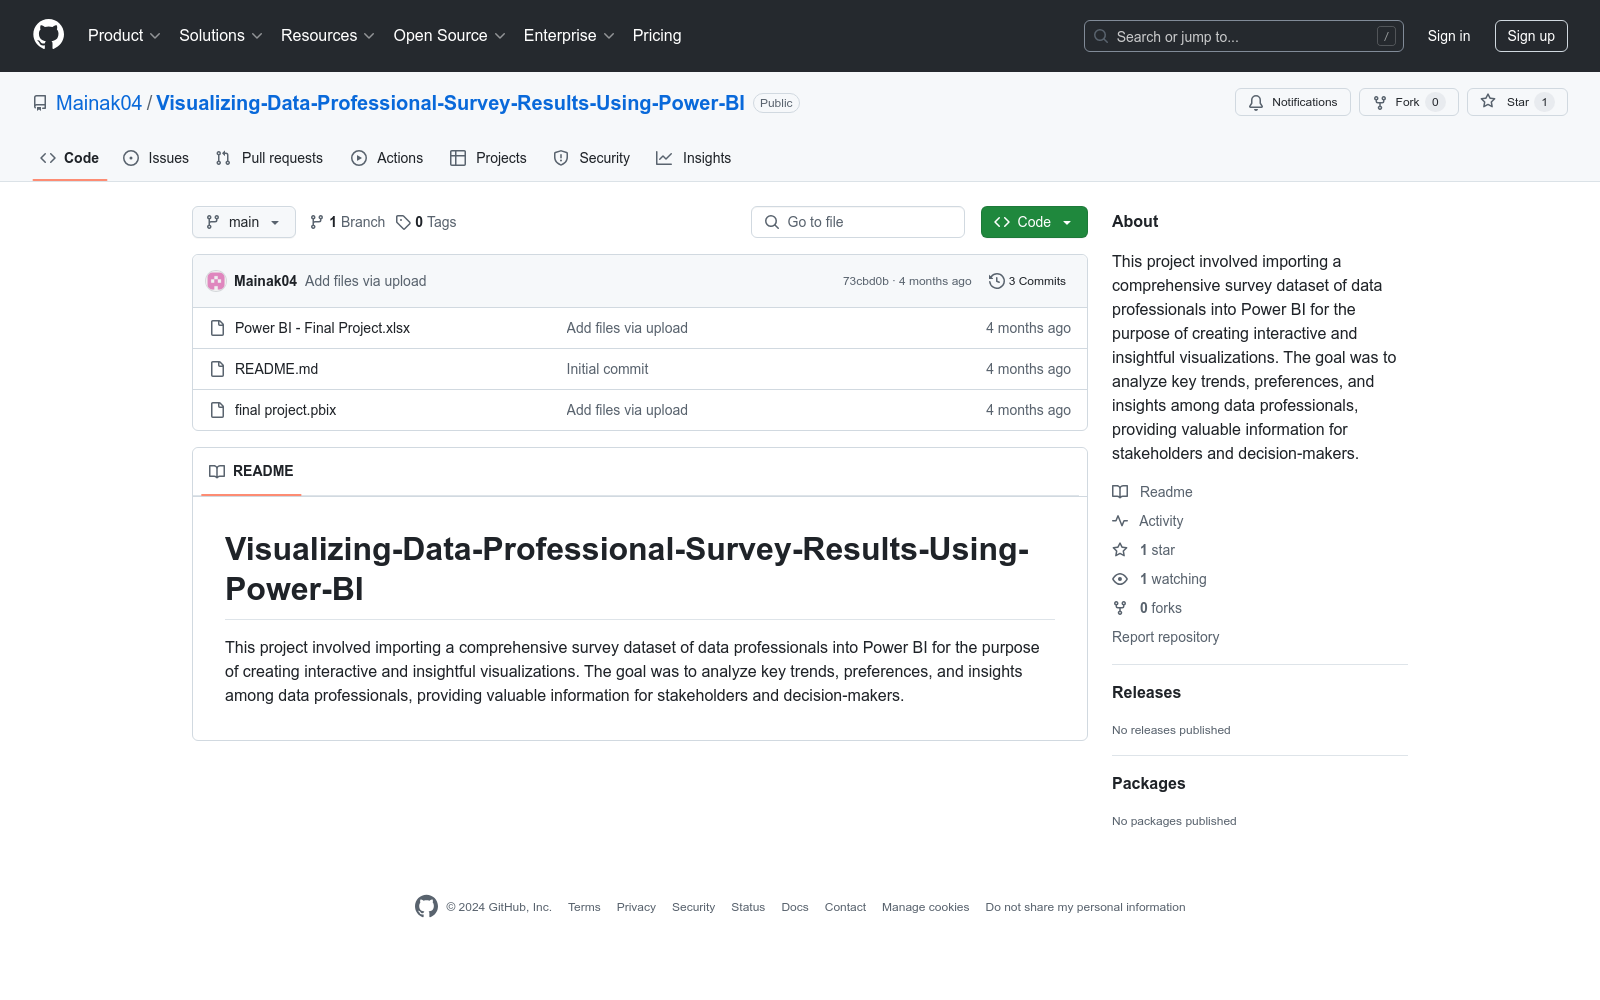The image size is (1600, 1000).
Task: Open the footer Status link
Action: 748,907
